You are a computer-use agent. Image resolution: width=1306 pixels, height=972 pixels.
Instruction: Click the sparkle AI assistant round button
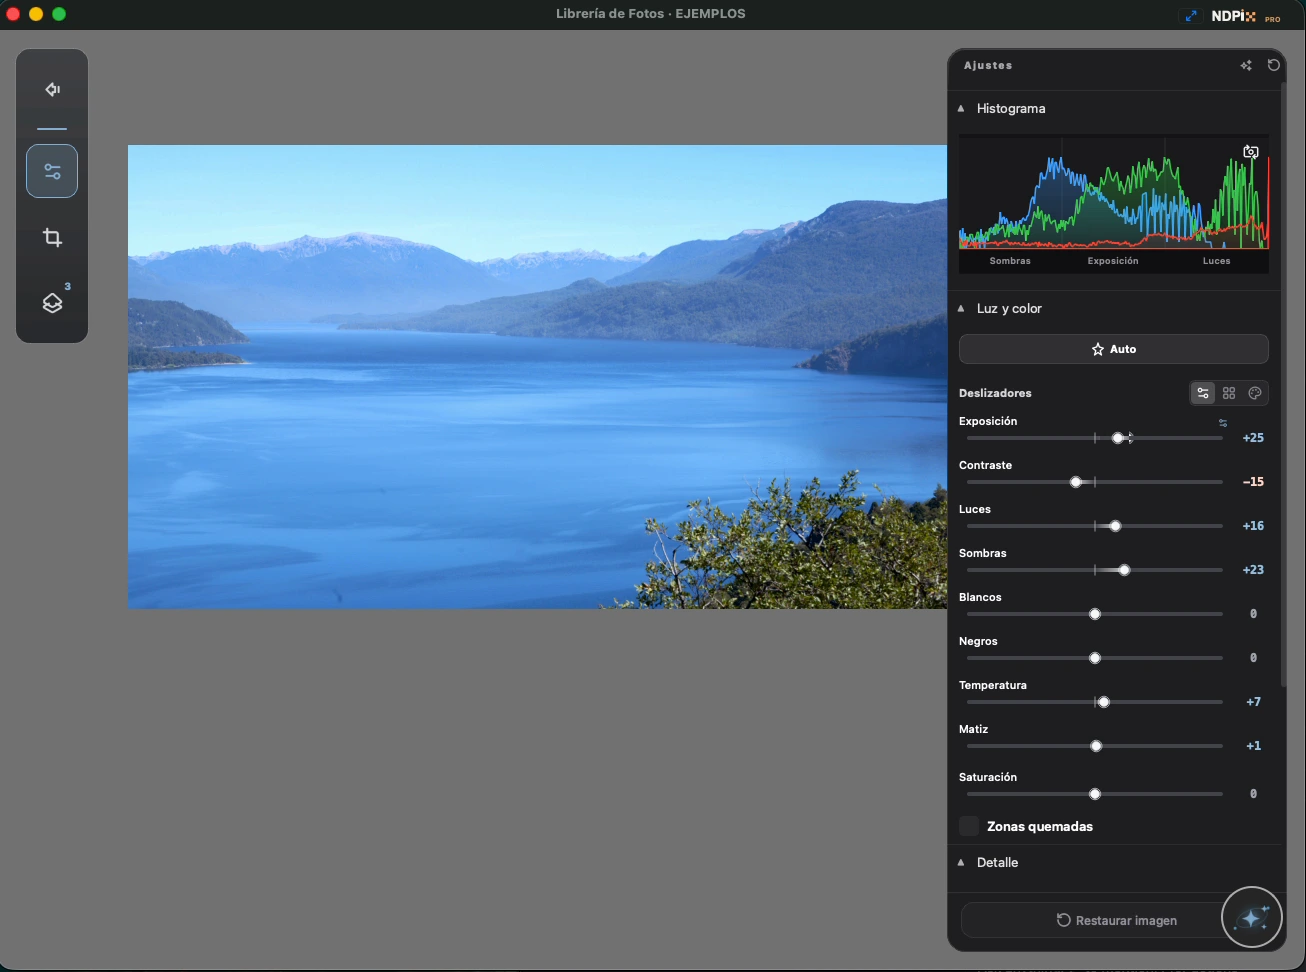(1252, 917)
